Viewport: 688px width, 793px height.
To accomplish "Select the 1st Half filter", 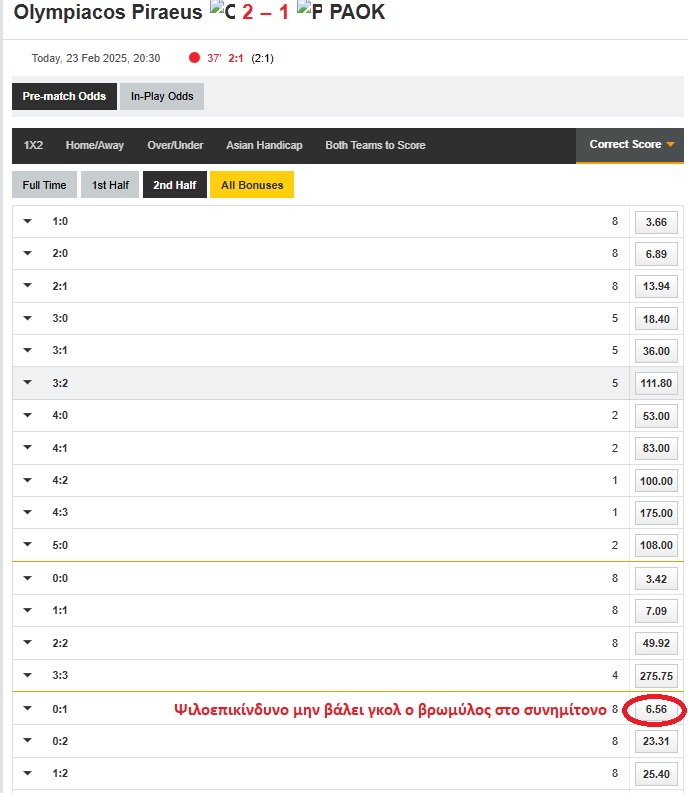I will click(x=110, y=185).
